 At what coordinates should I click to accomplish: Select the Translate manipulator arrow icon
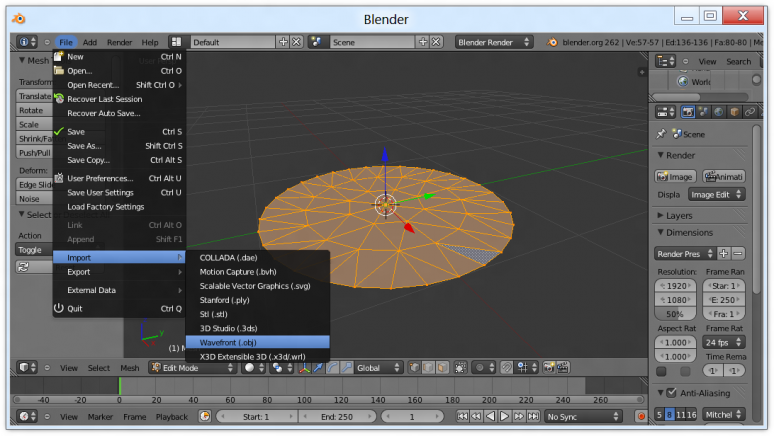318,367
